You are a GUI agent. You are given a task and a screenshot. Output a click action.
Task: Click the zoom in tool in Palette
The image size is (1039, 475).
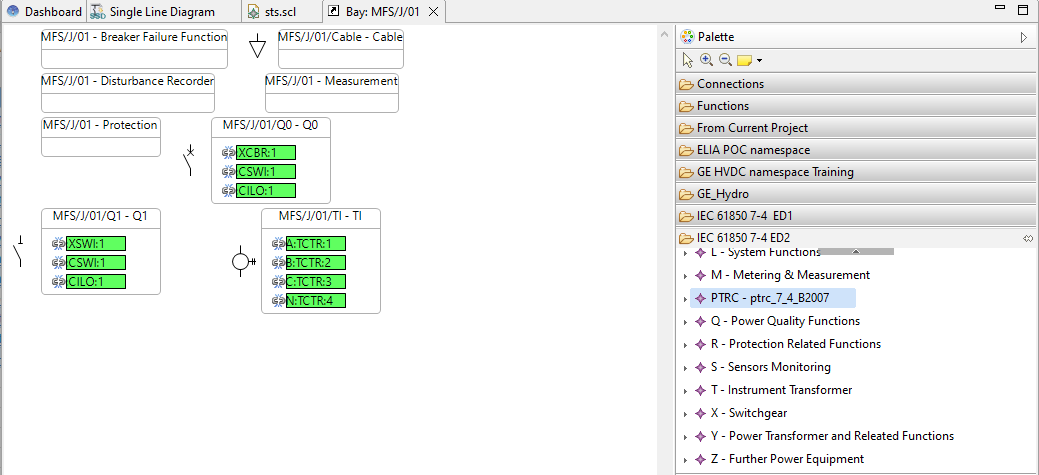(706, 60)
